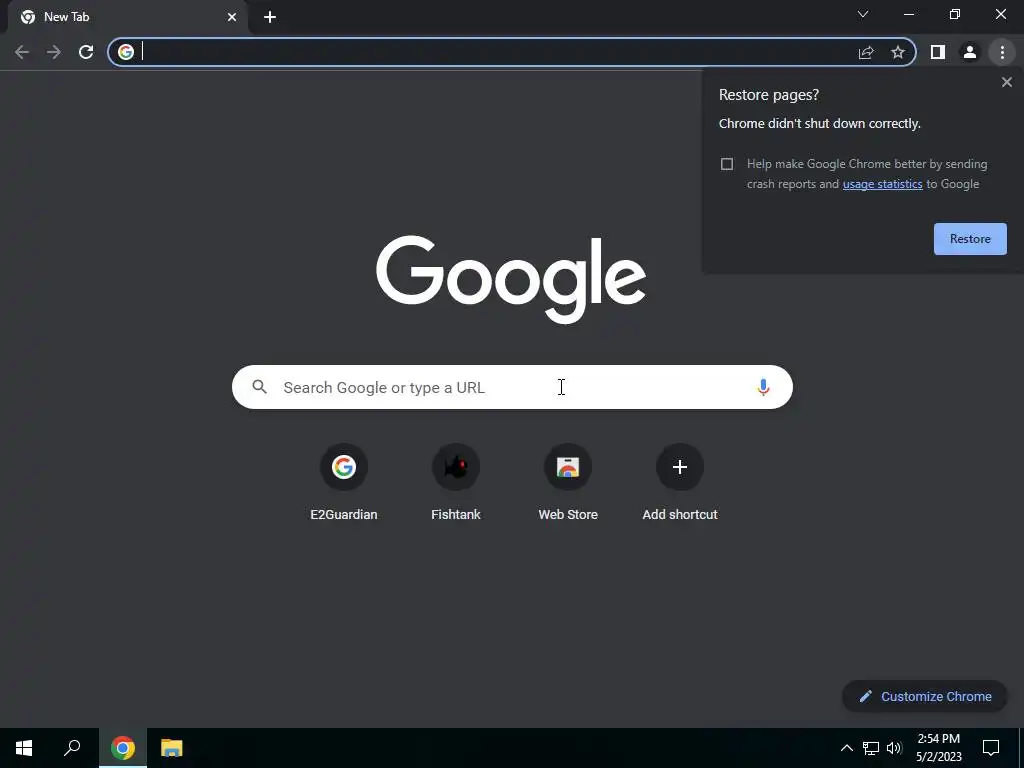Click Chrome icon in the taskbar
Screen dimensions: 1024x768
click(123, 748)
